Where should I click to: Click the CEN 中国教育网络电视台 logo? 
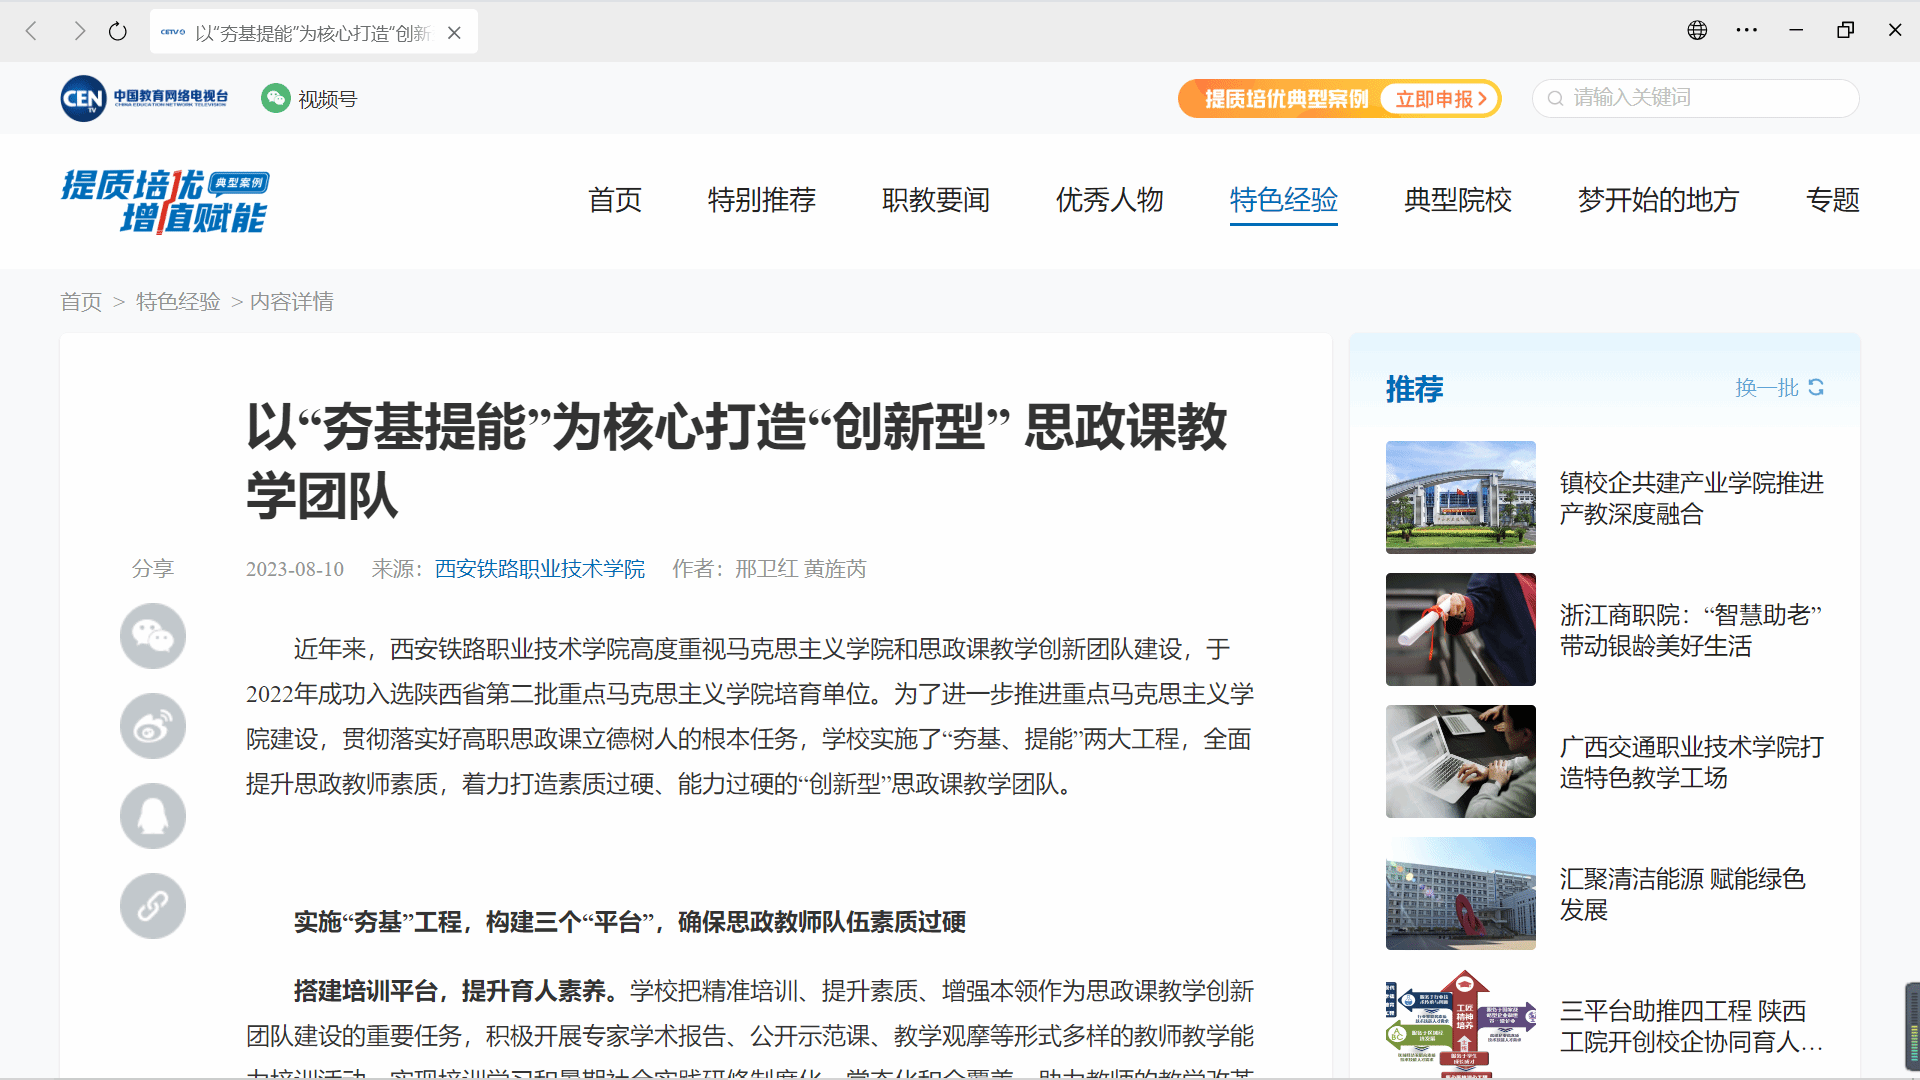144,98
